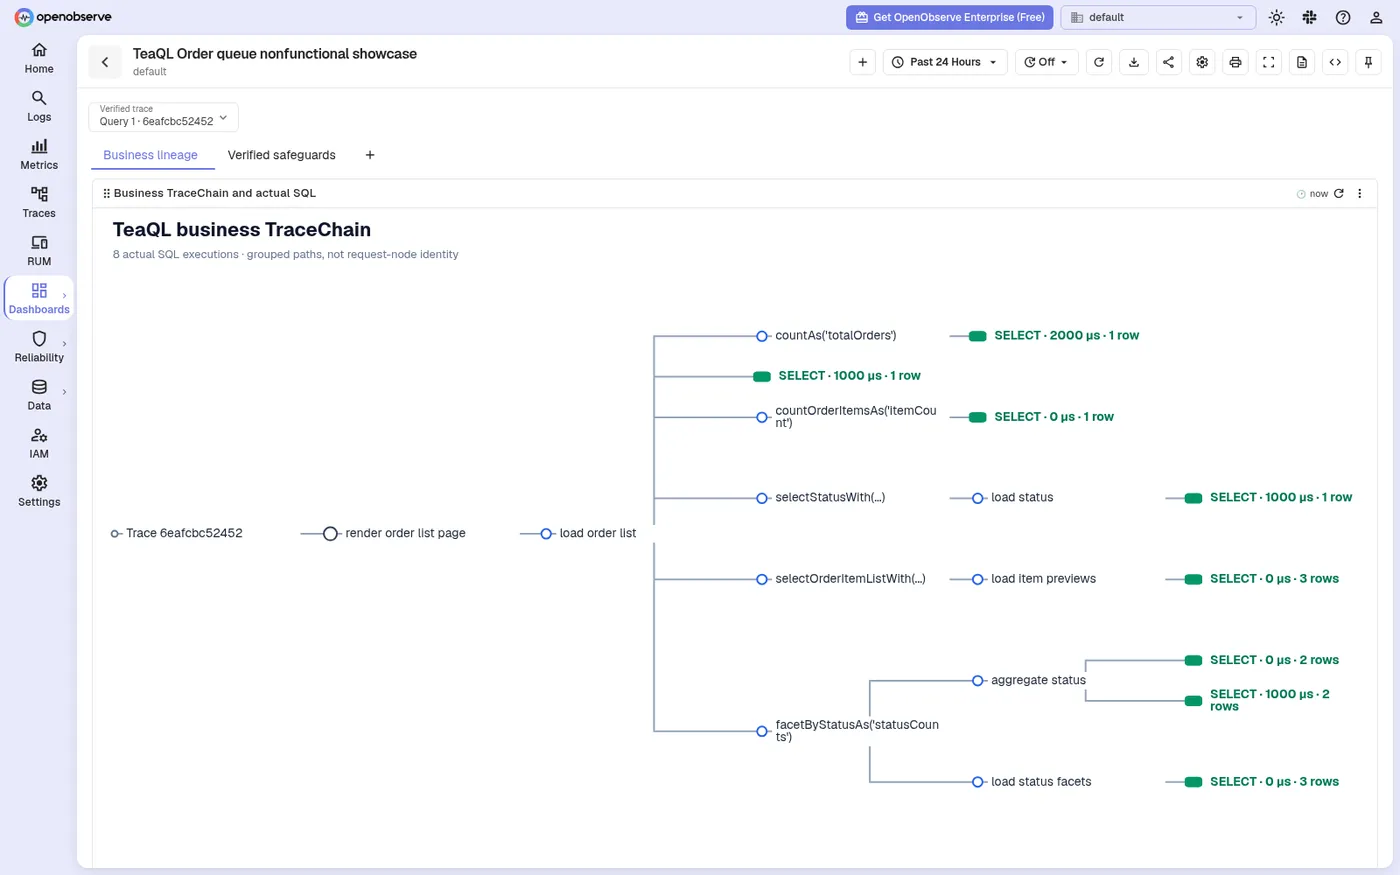
Task: Open dashboard settings gear icon
Action: pyautogui.click(x=1202, y=62)
